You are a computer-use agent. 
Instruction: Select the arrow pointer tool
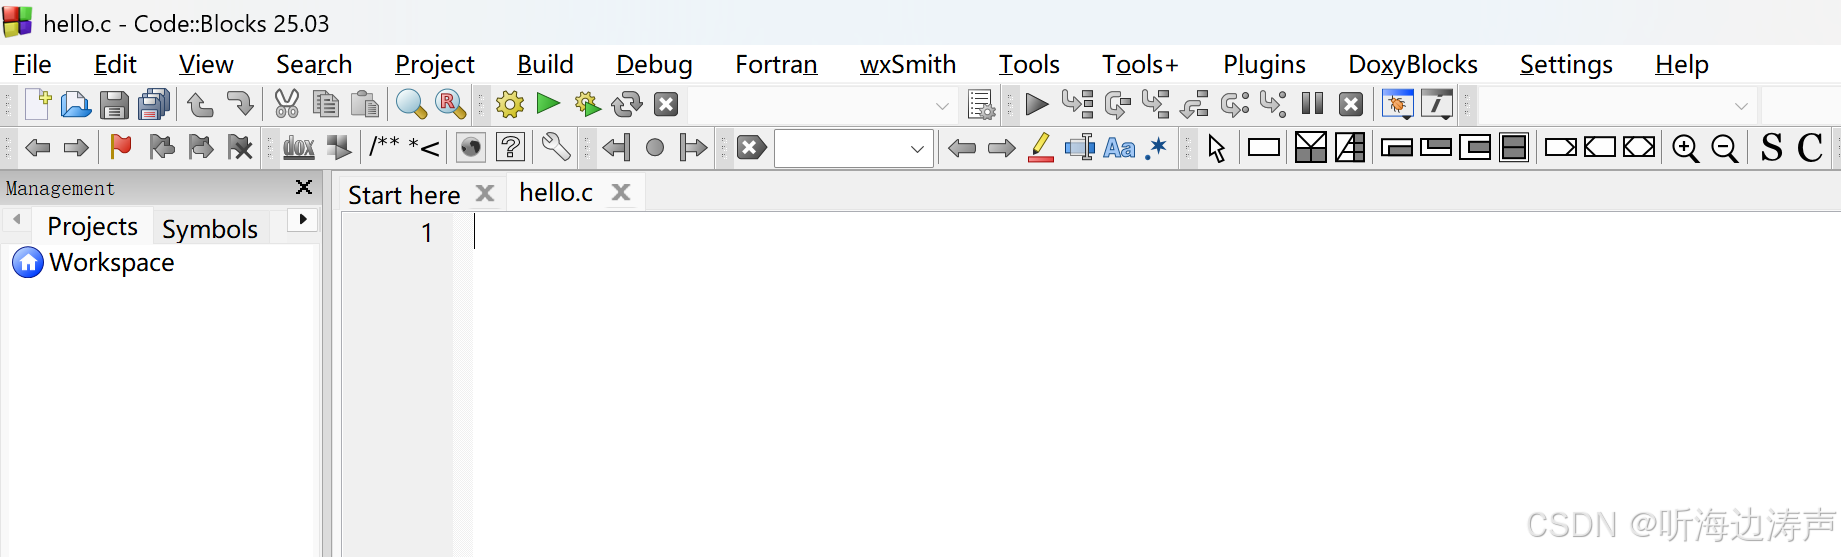1216,148
